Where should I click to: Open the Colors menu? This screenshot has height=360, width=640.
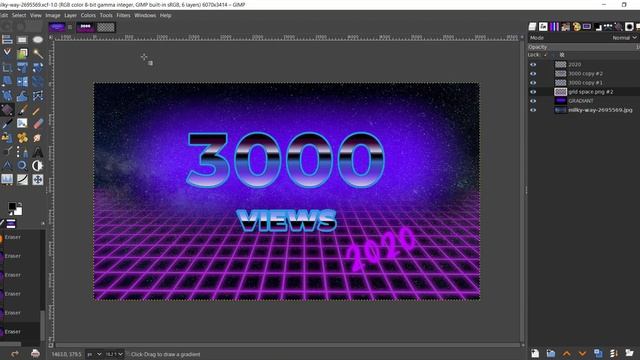pos(88,16)
